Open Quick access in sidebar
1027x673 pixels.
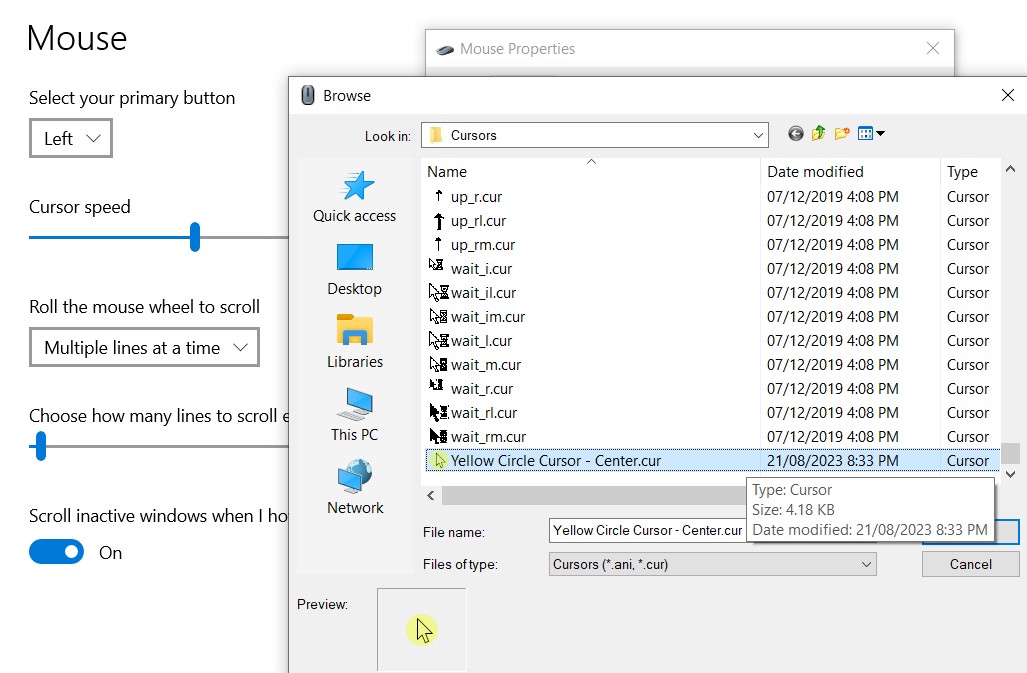pos(354,197)
